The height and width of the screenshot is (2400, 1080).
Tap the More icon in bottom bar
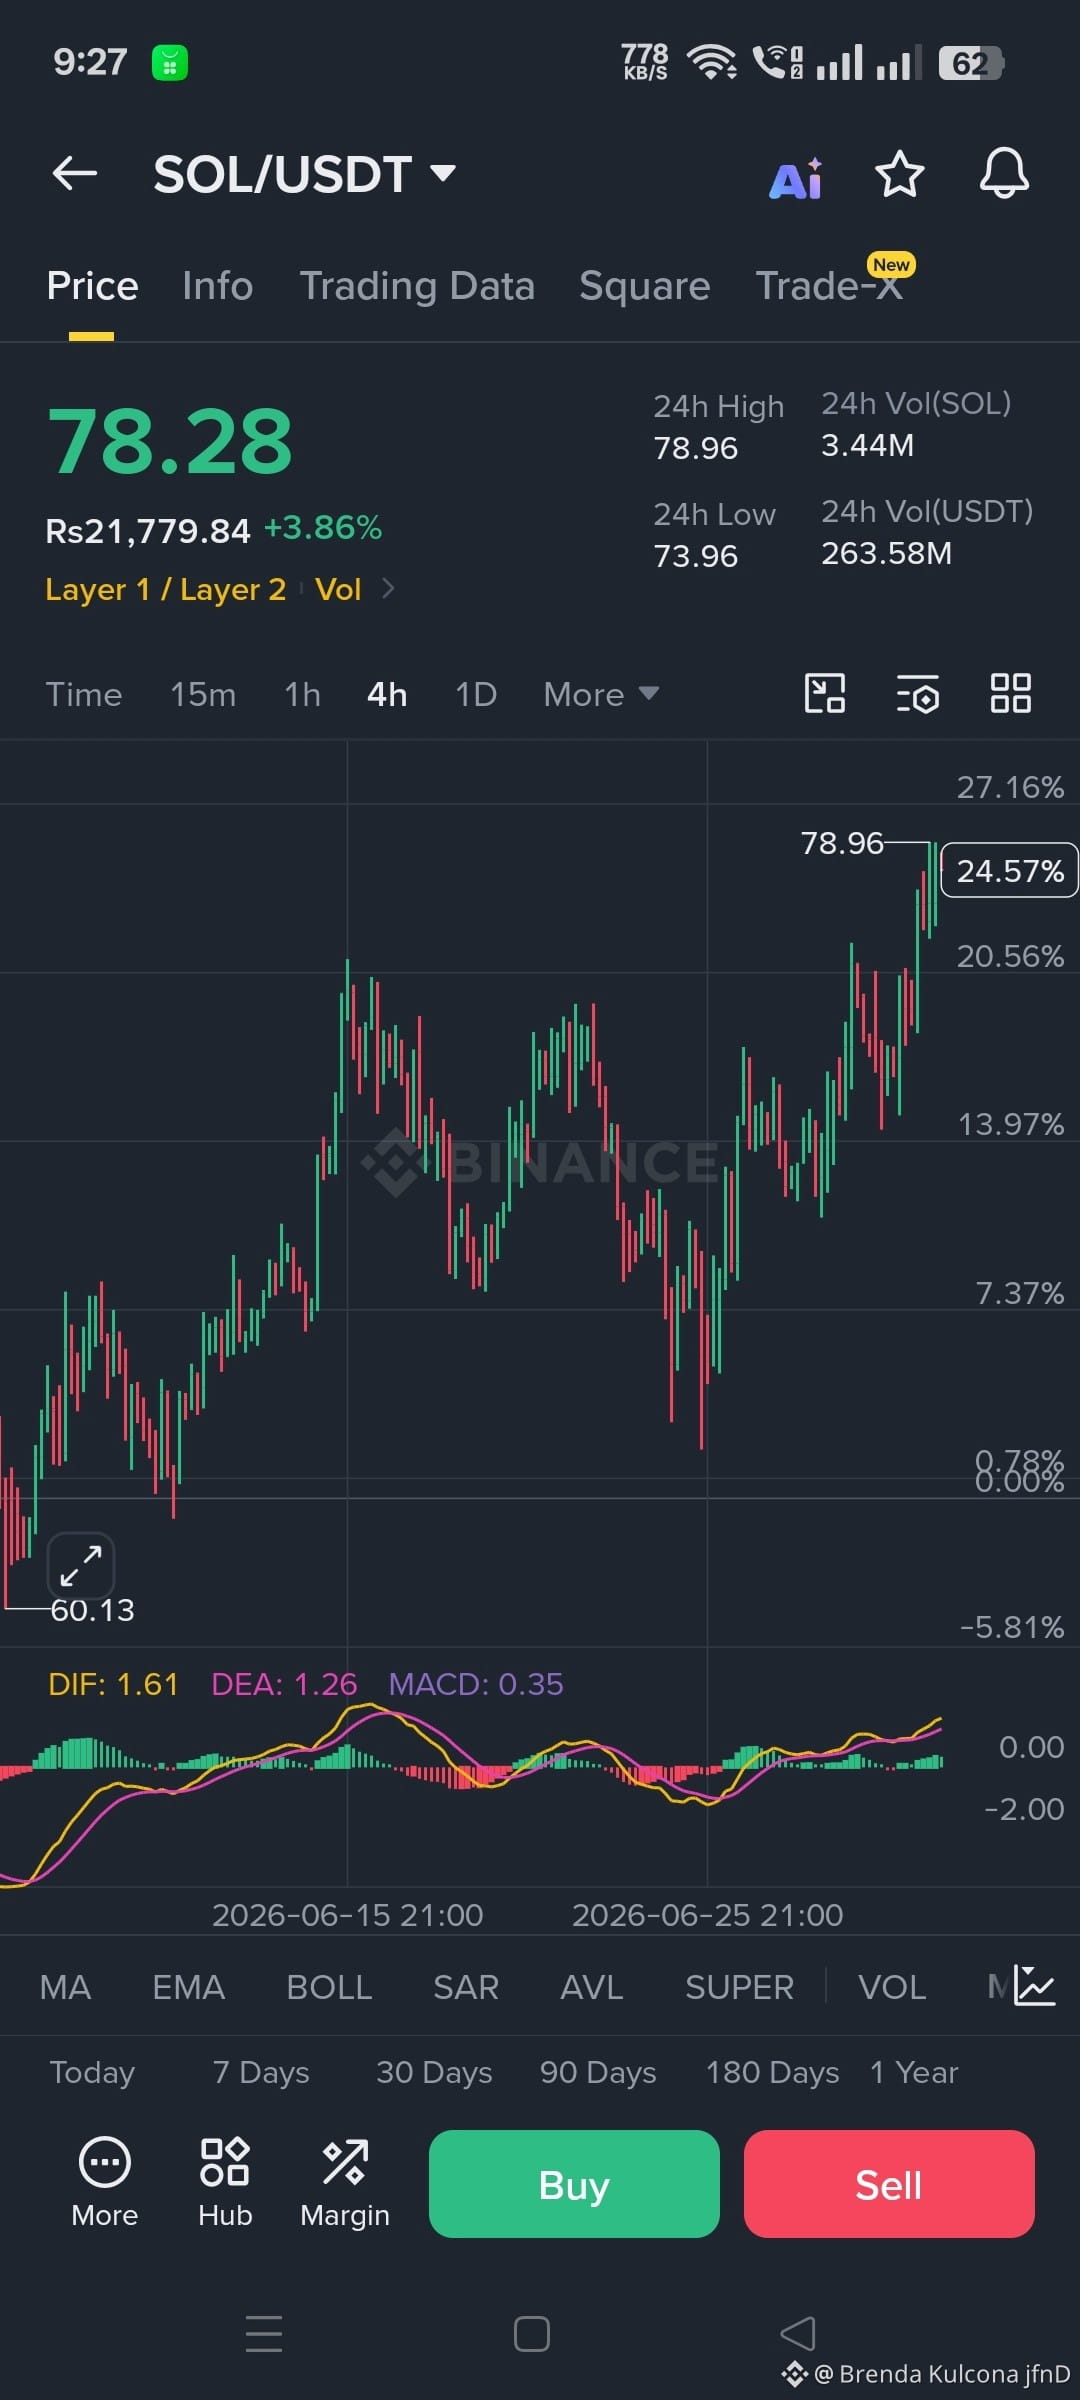pyautogui.click(x=104, y=2183)
